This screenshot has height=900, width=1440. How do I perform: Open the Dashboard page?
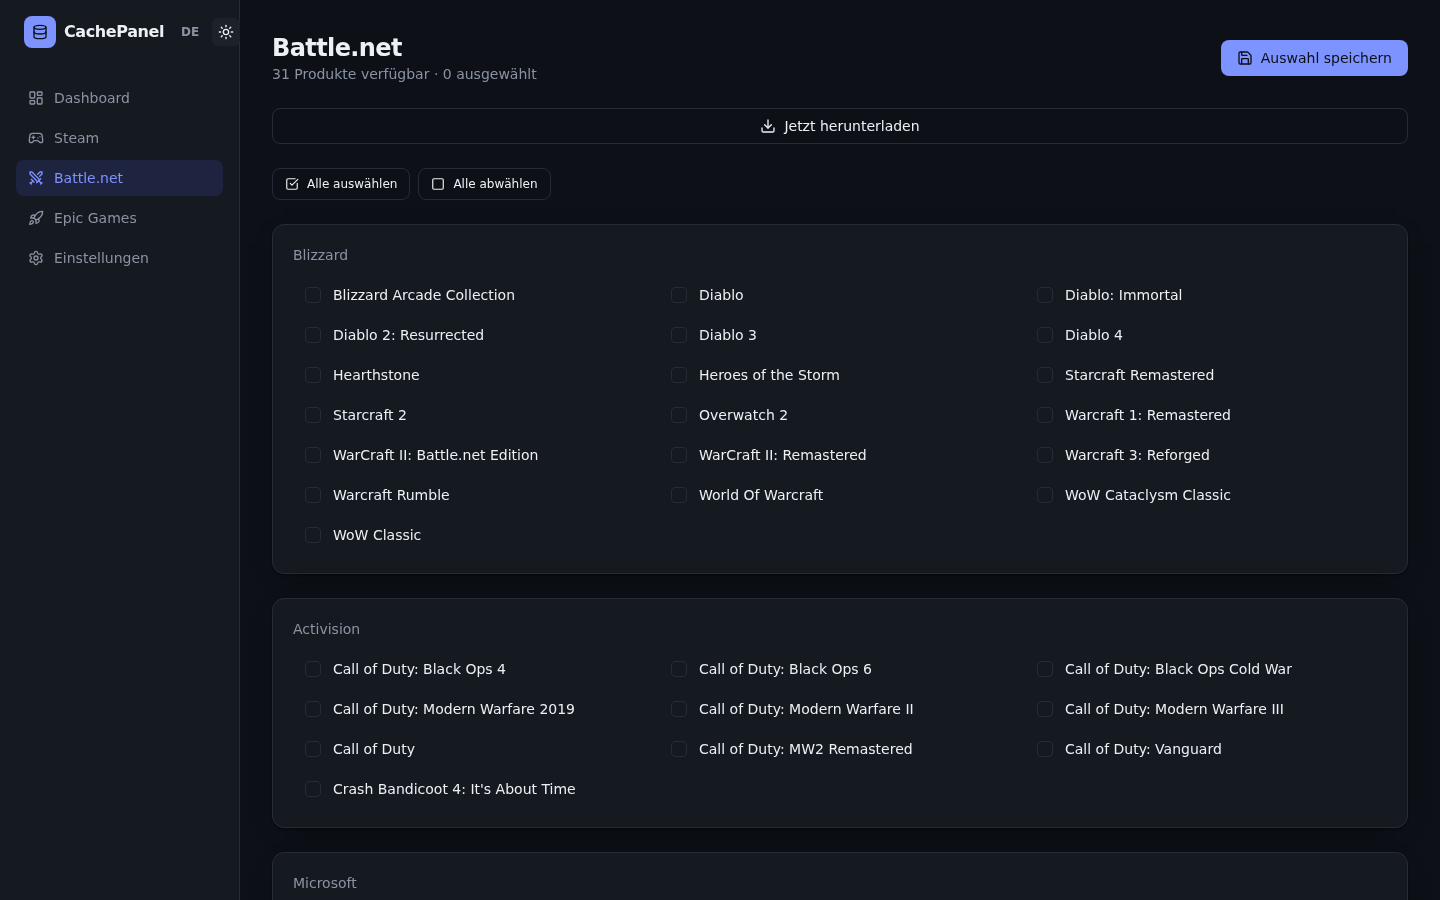119,98
